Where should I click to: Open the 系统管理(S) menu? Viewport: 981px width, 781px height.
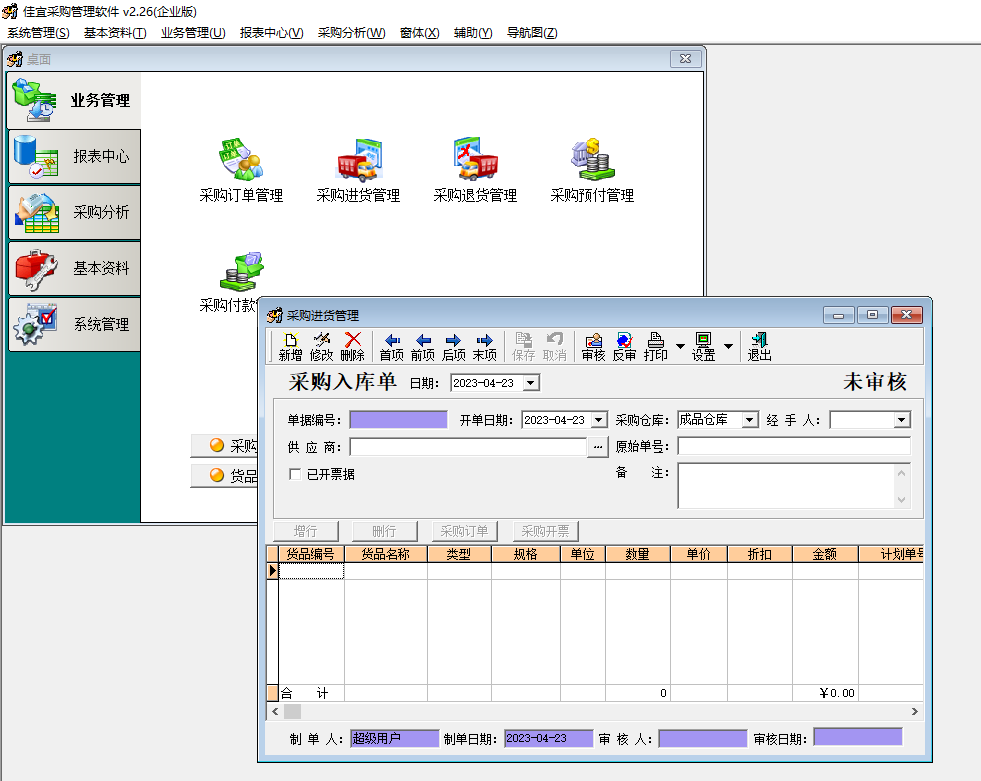tap(38, 33)
